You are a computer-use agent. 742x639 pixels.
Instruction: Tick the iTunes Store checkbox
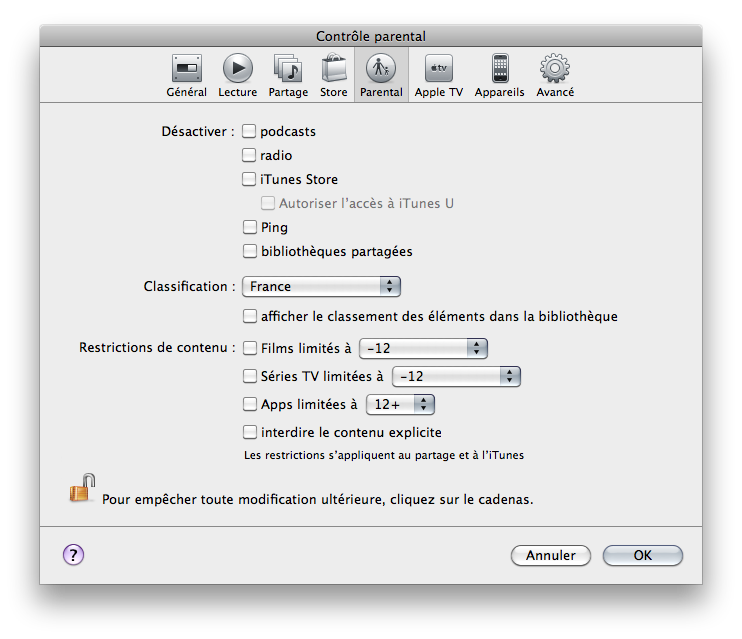click(x=250, y=180)
